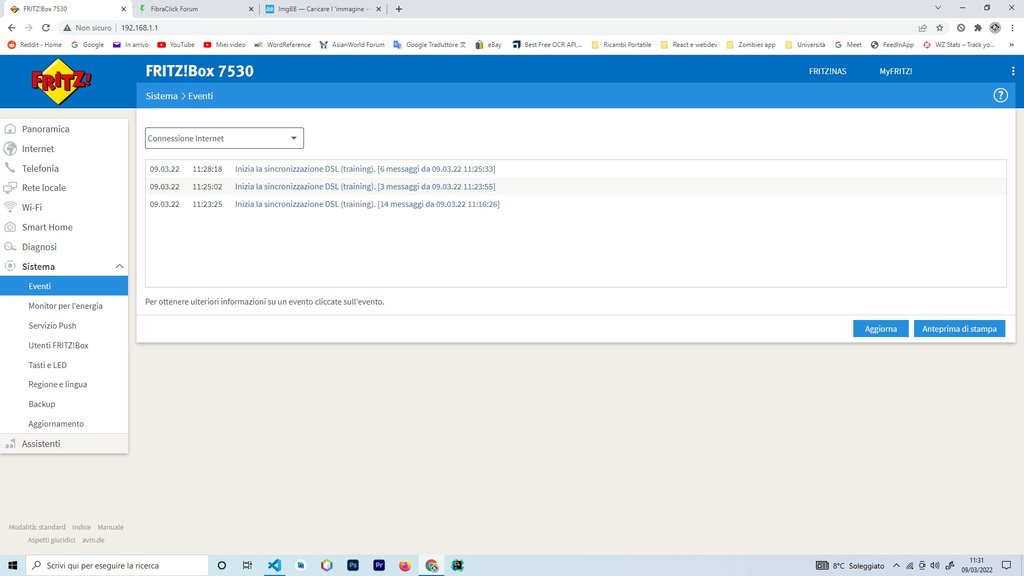The image size is (1024, 576).
Task: Click Anteprima di stampa button
Action: point(959,328)
